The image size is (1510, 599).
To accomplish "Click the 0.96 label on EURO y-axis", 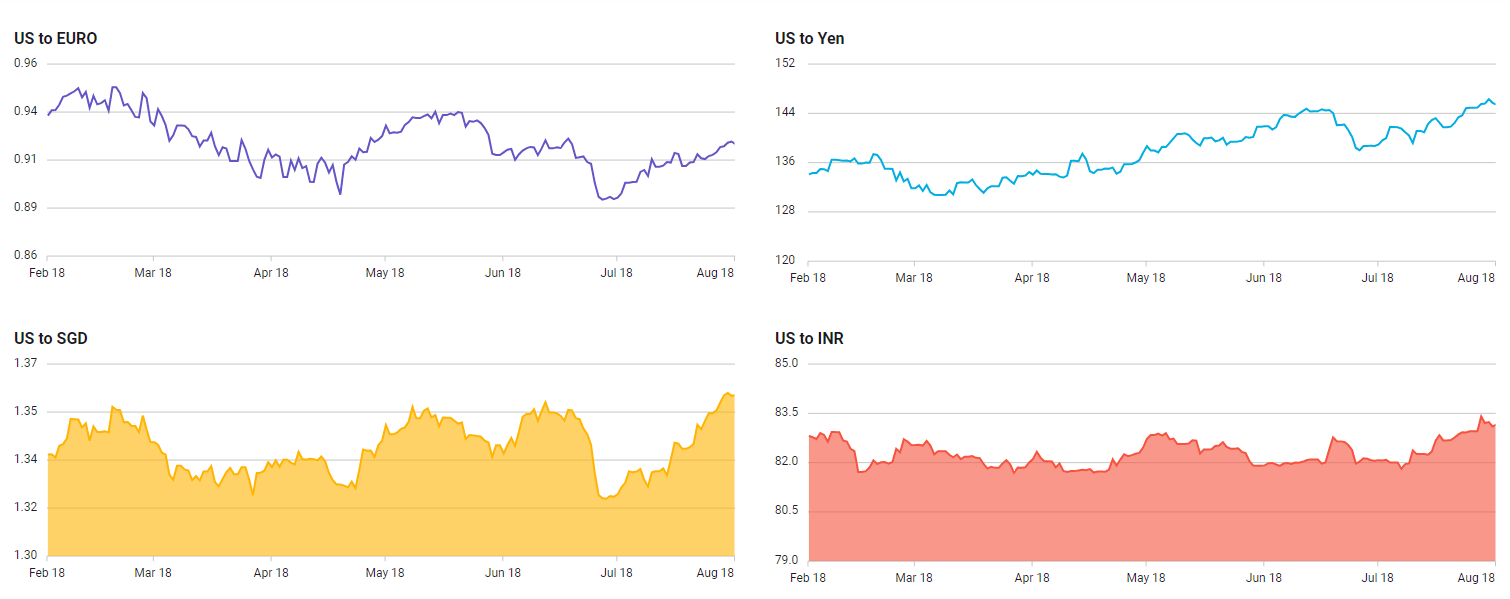I will (x=25, y=64).
